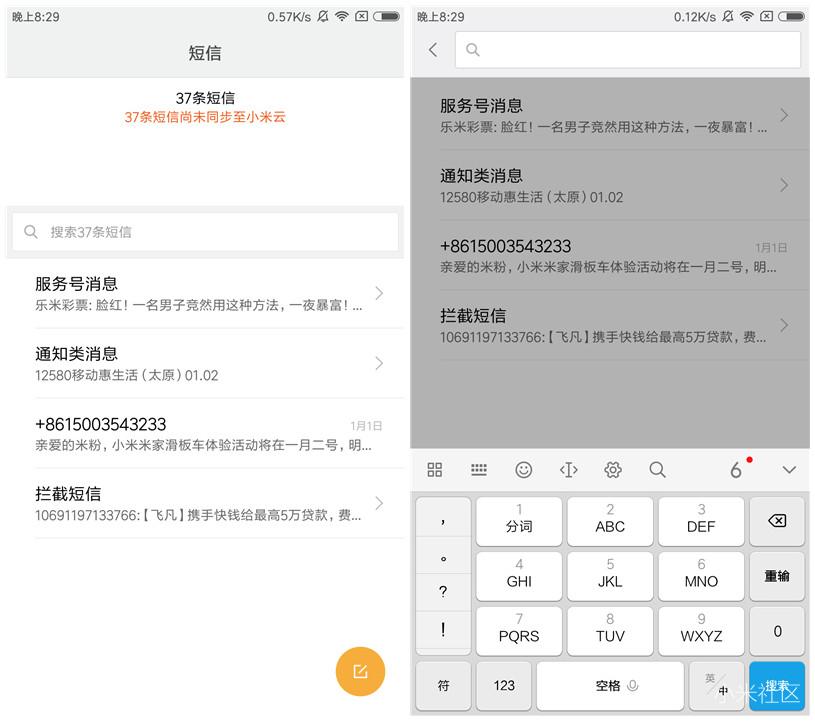The height and width of the screenshot is (721, 815).
Task: Switch to the 123 number keyboard
Action: click(x=504, y=686)
